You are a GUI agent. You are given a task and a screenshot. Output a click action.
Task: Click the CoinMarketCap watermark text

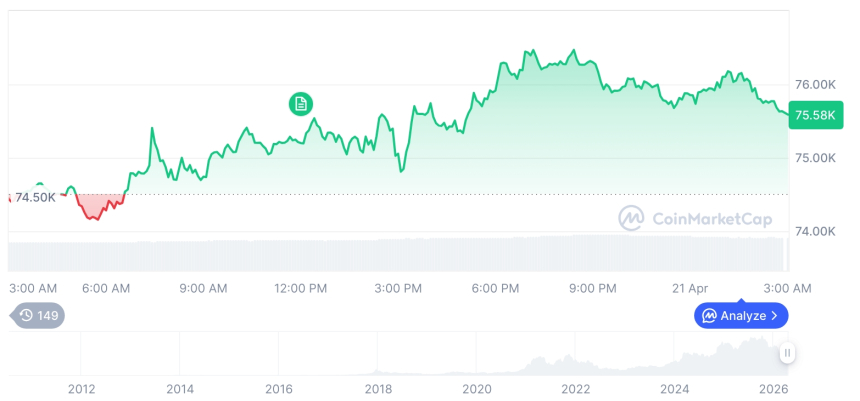[x=712, y=218]
